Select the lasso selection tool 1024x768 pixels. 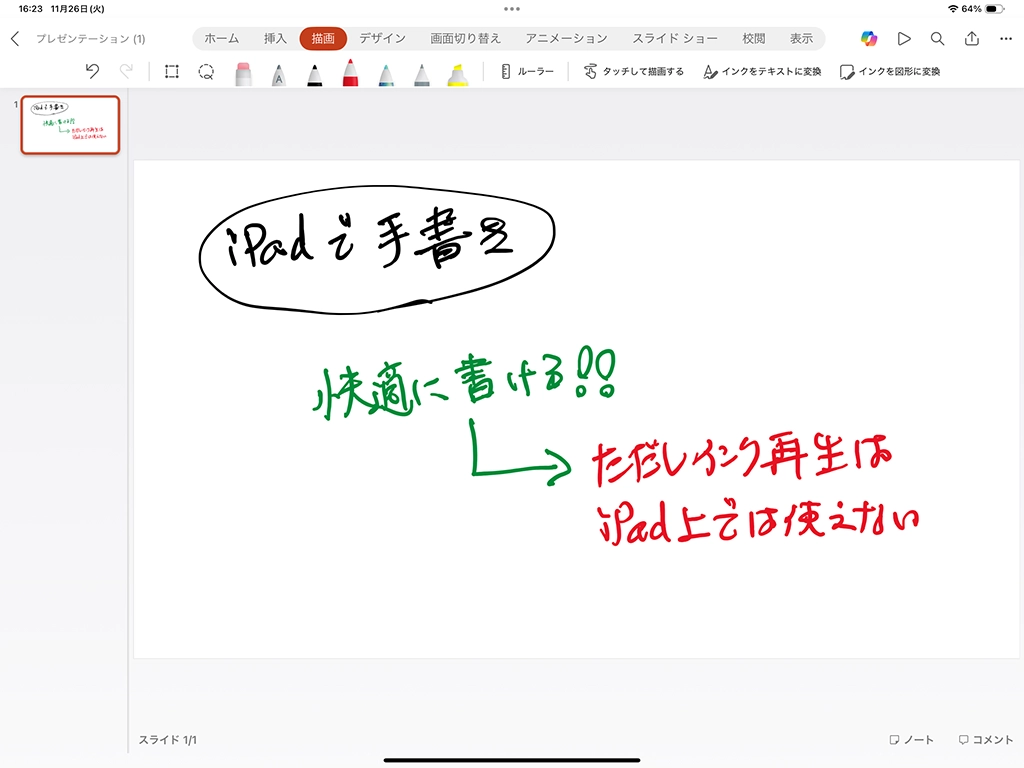point(206,71)
